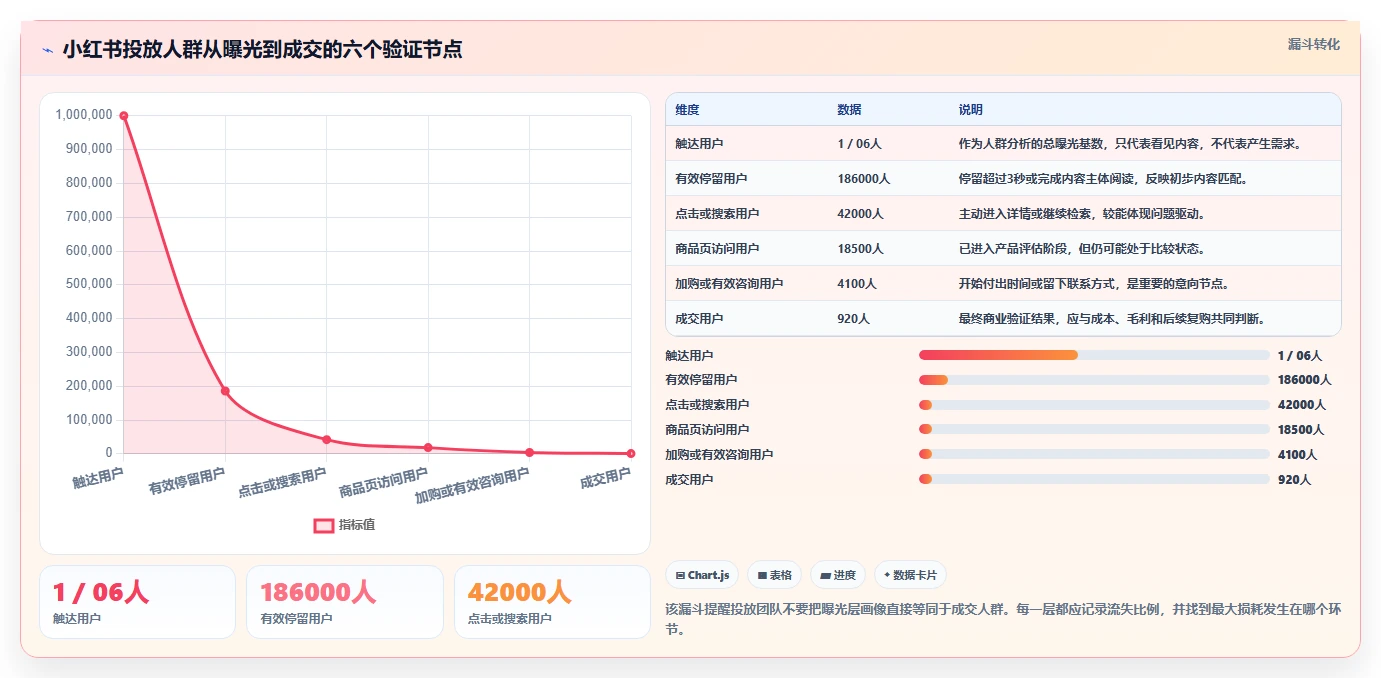Click the 920人 value in the table

[x=854, y=319]
